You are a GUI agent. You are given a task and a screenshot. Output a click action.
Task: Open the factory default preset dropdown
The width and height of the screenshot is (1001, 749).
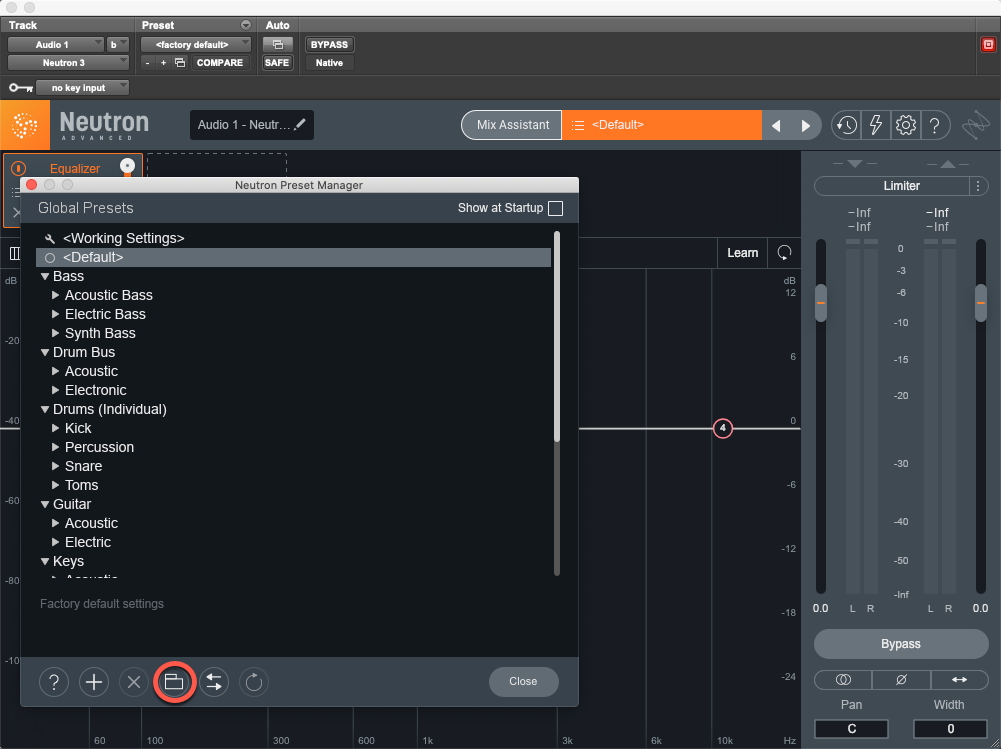196,45
